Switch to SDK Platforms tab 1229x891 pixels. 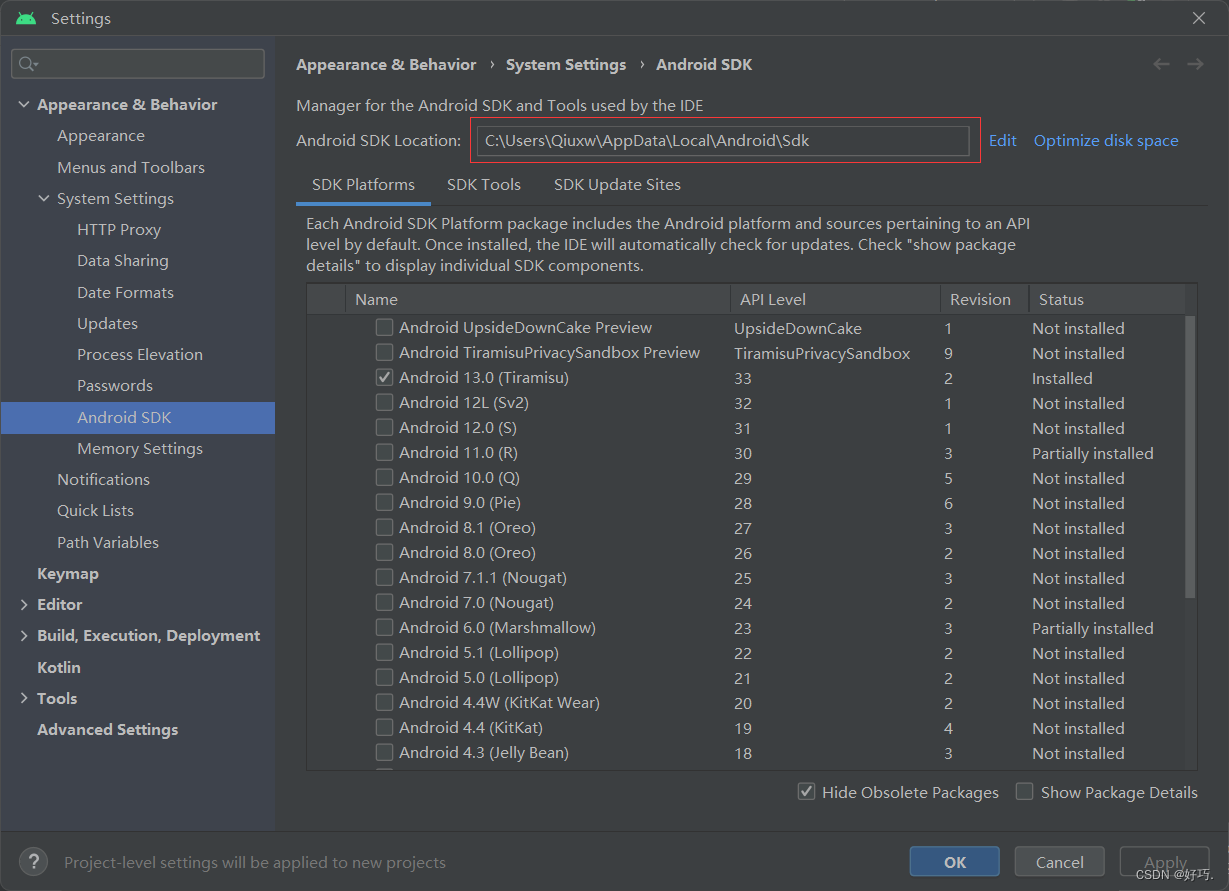coord(363,184)
